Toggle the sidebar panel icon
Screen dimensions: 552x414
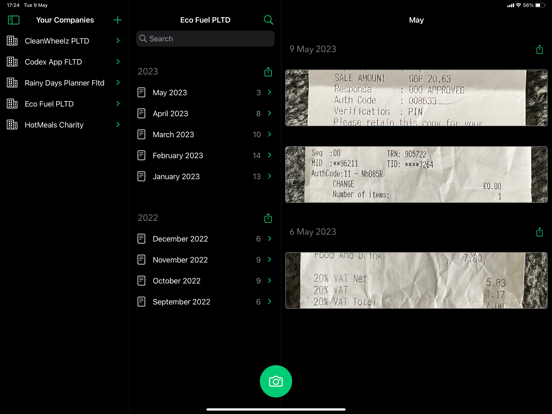click(x=14, y=20)
